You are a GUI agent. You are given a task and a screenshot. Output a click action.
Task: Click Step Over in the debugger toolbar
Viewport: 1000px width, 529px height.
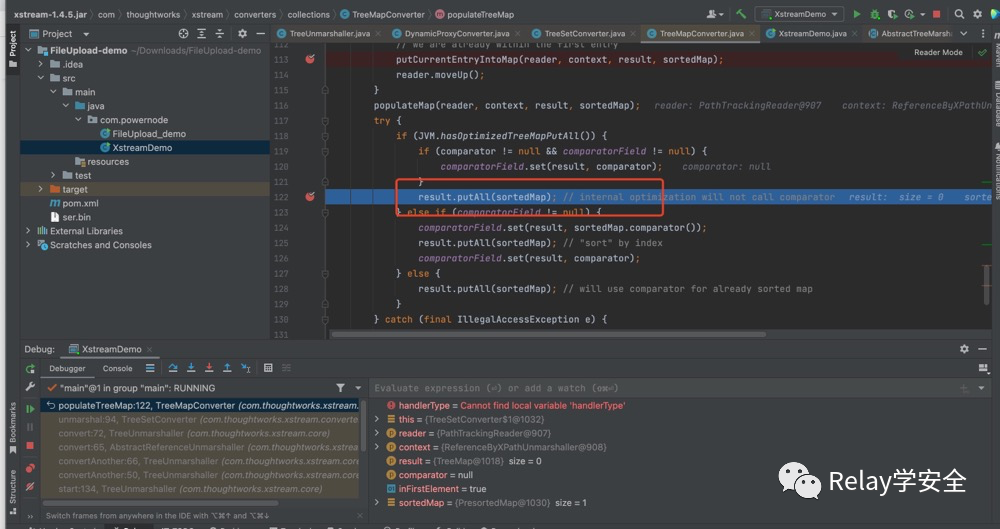(173, 368)
